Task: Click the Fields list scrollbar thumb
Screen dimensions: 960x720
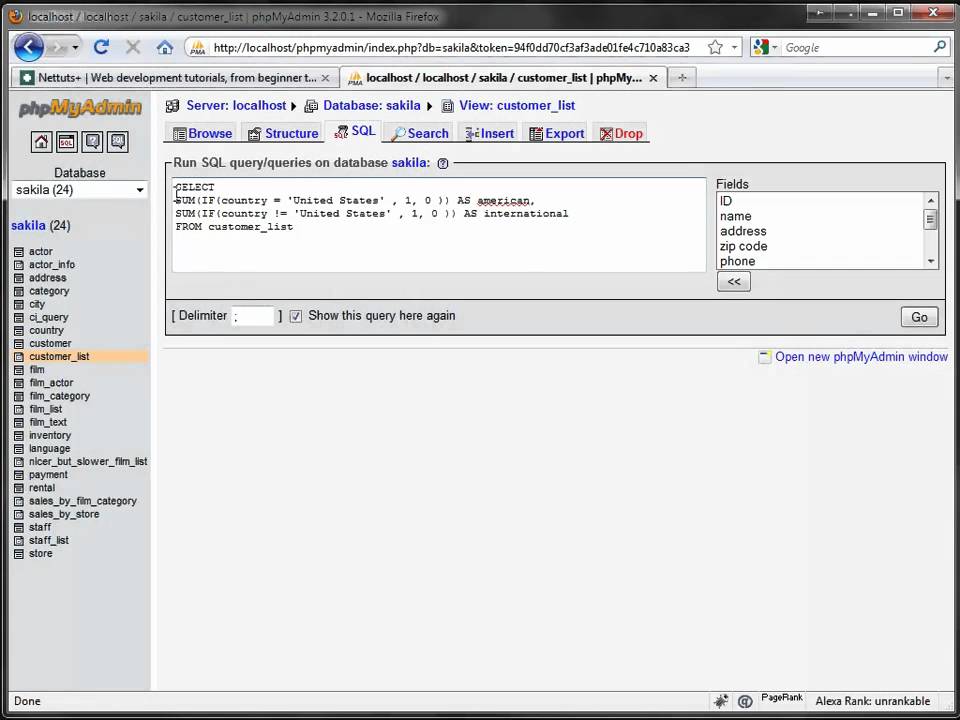Action: 931,219
